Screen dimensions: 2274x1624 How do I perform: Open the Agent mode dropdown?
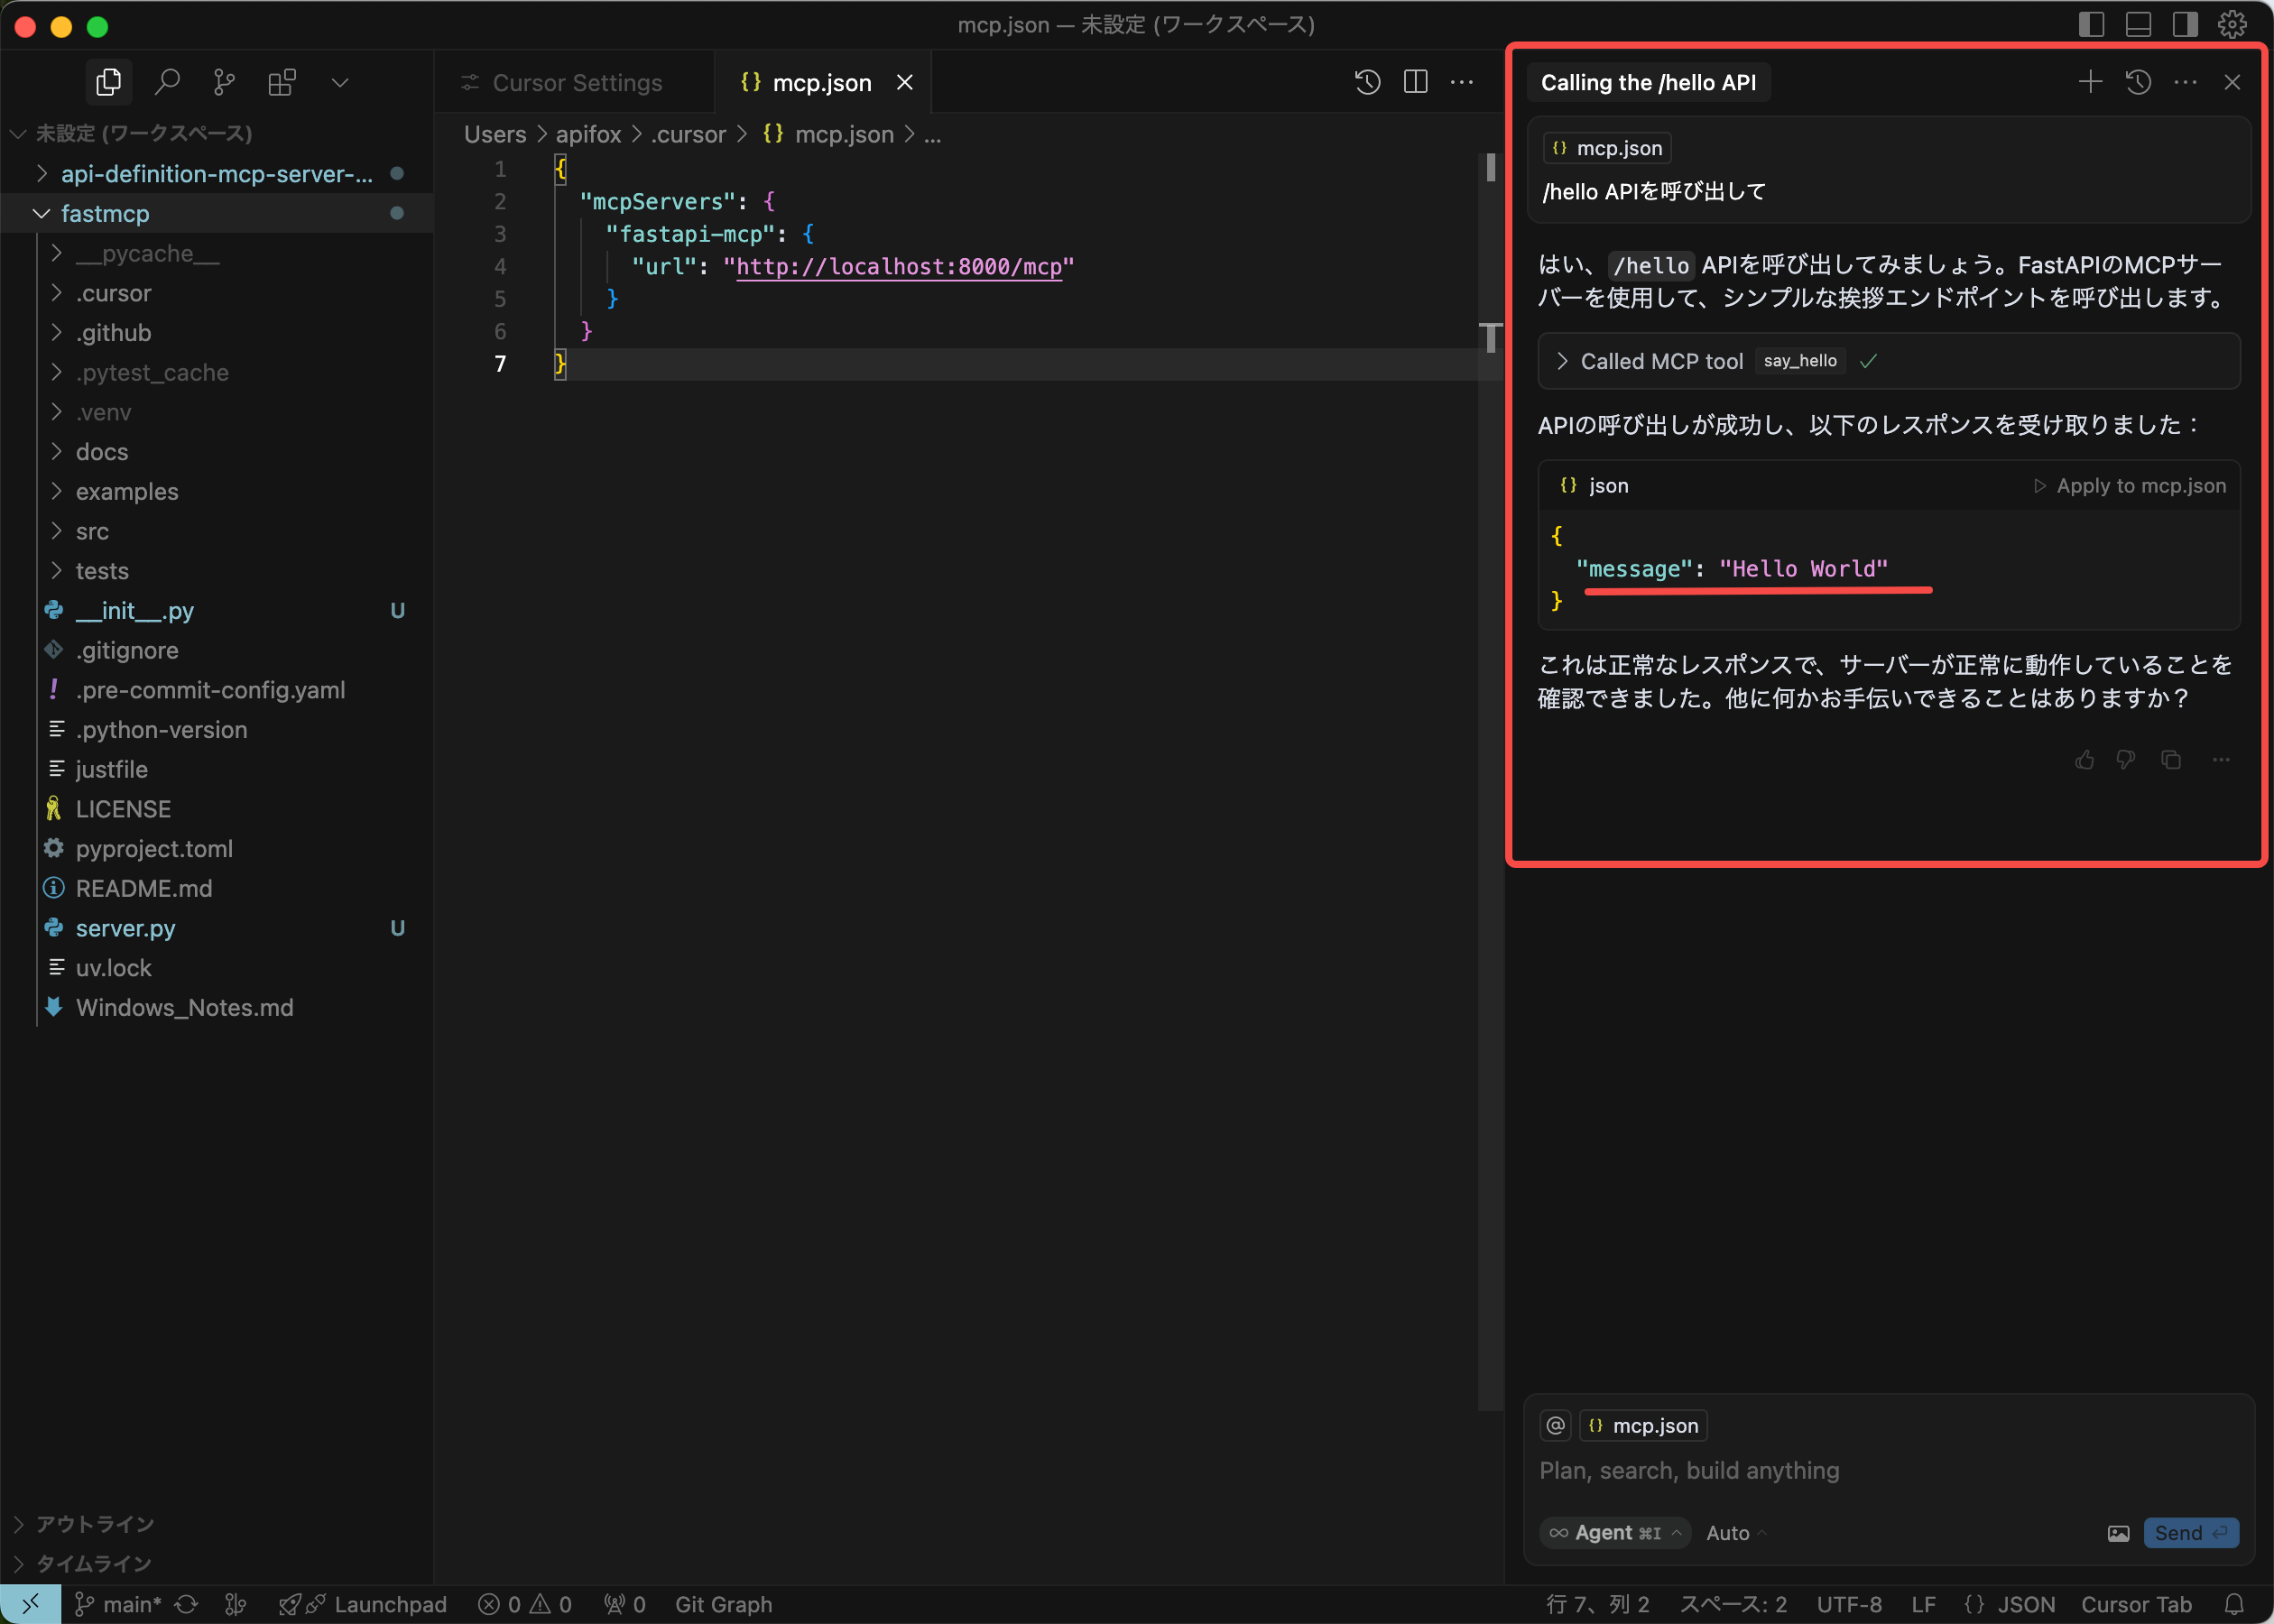[1616, 1533]
